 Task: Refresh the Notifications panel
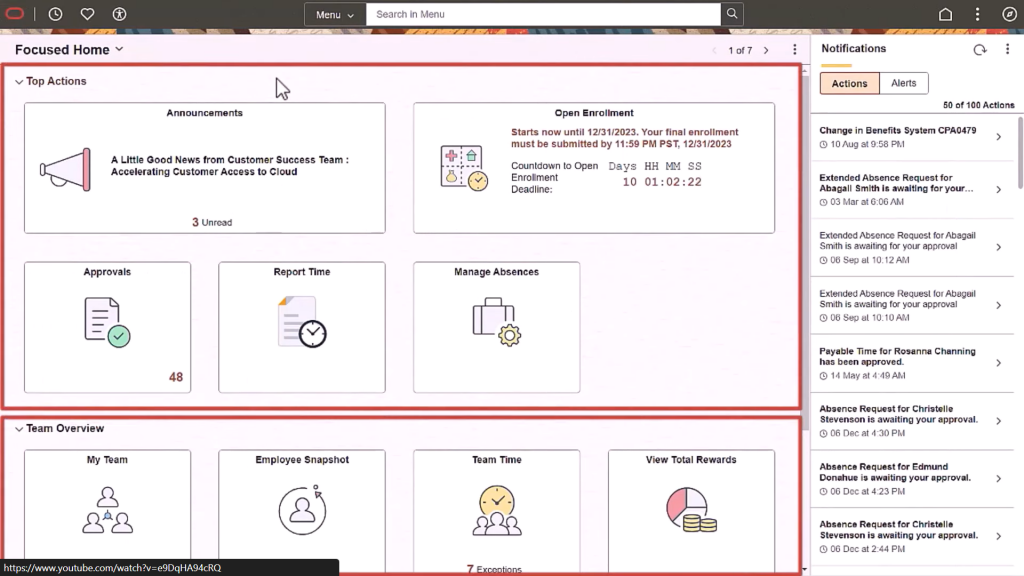tap(980, 48)
